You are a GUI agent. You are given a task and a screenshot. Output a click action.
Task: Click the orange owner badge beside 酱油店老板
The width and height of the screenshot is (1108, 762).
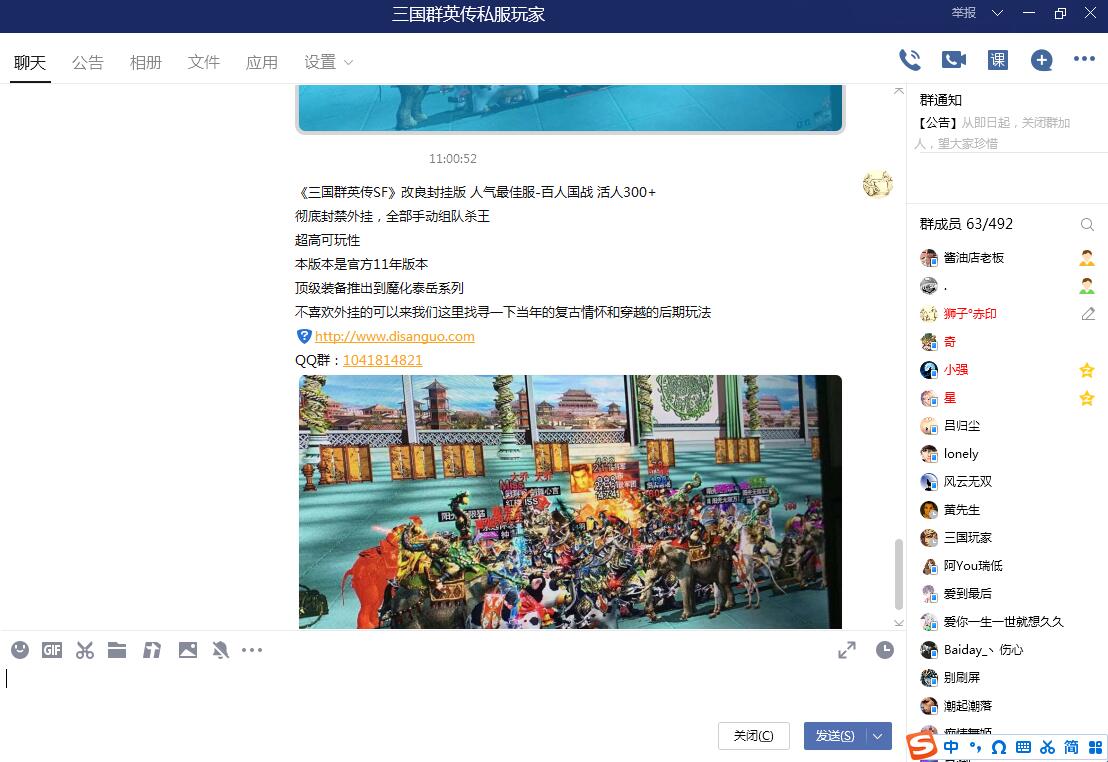pos(1087,258)
